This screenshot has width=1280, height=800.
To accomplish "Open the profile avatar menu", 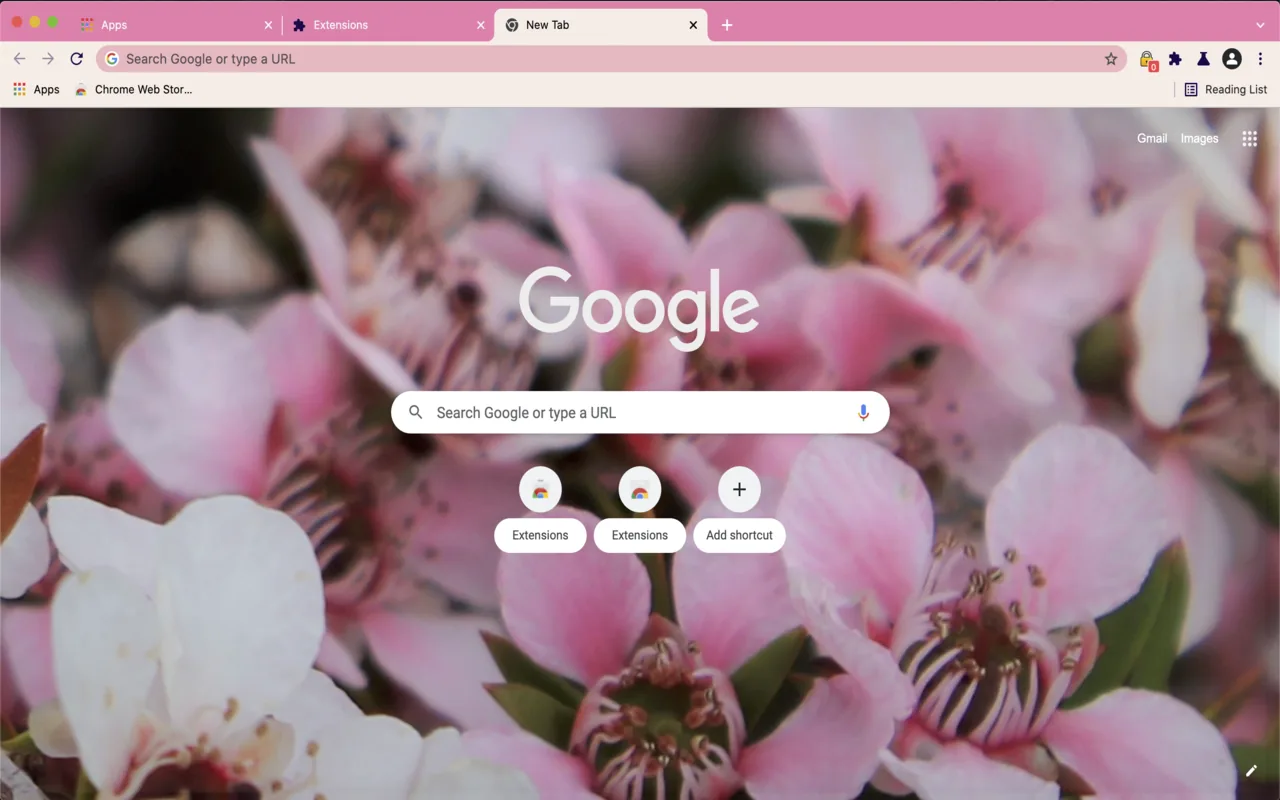I will click(x=1232, y=59).
